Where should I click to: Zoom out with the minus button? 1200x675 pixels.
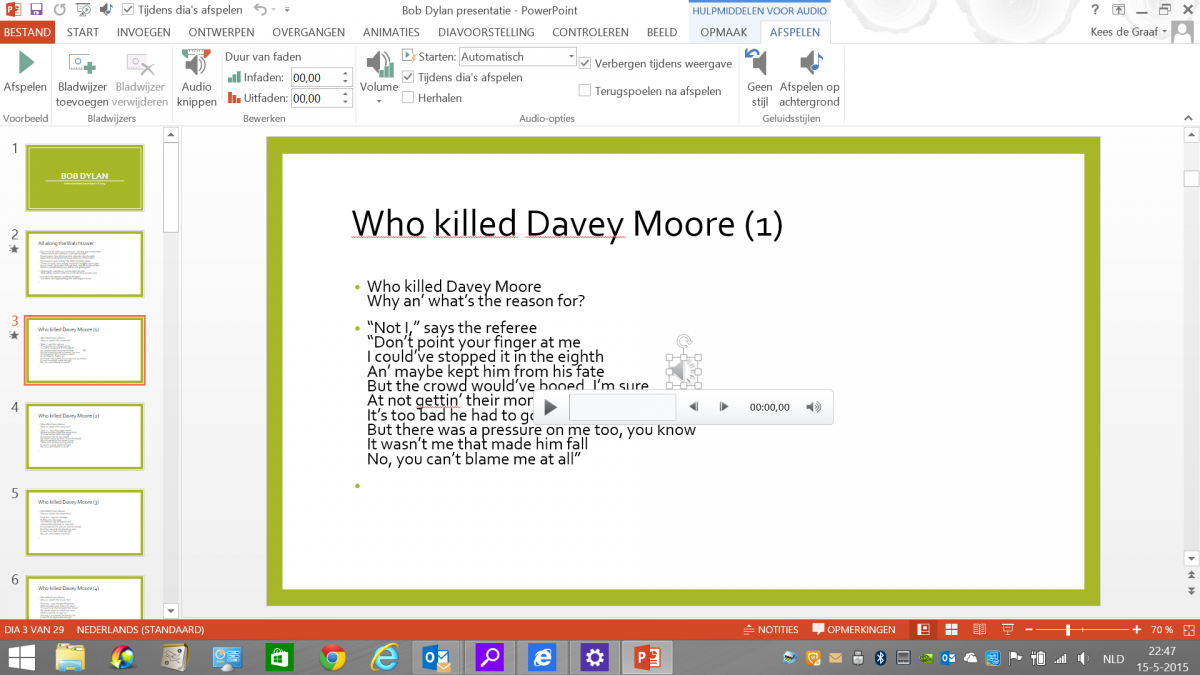[1030, 630]
